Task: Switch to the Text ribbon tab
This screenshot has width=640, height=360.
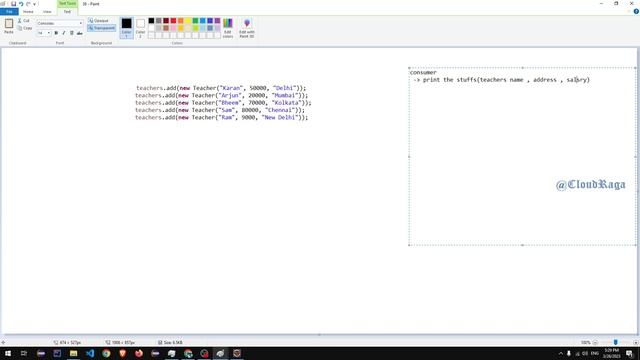Action: [67, 11]
